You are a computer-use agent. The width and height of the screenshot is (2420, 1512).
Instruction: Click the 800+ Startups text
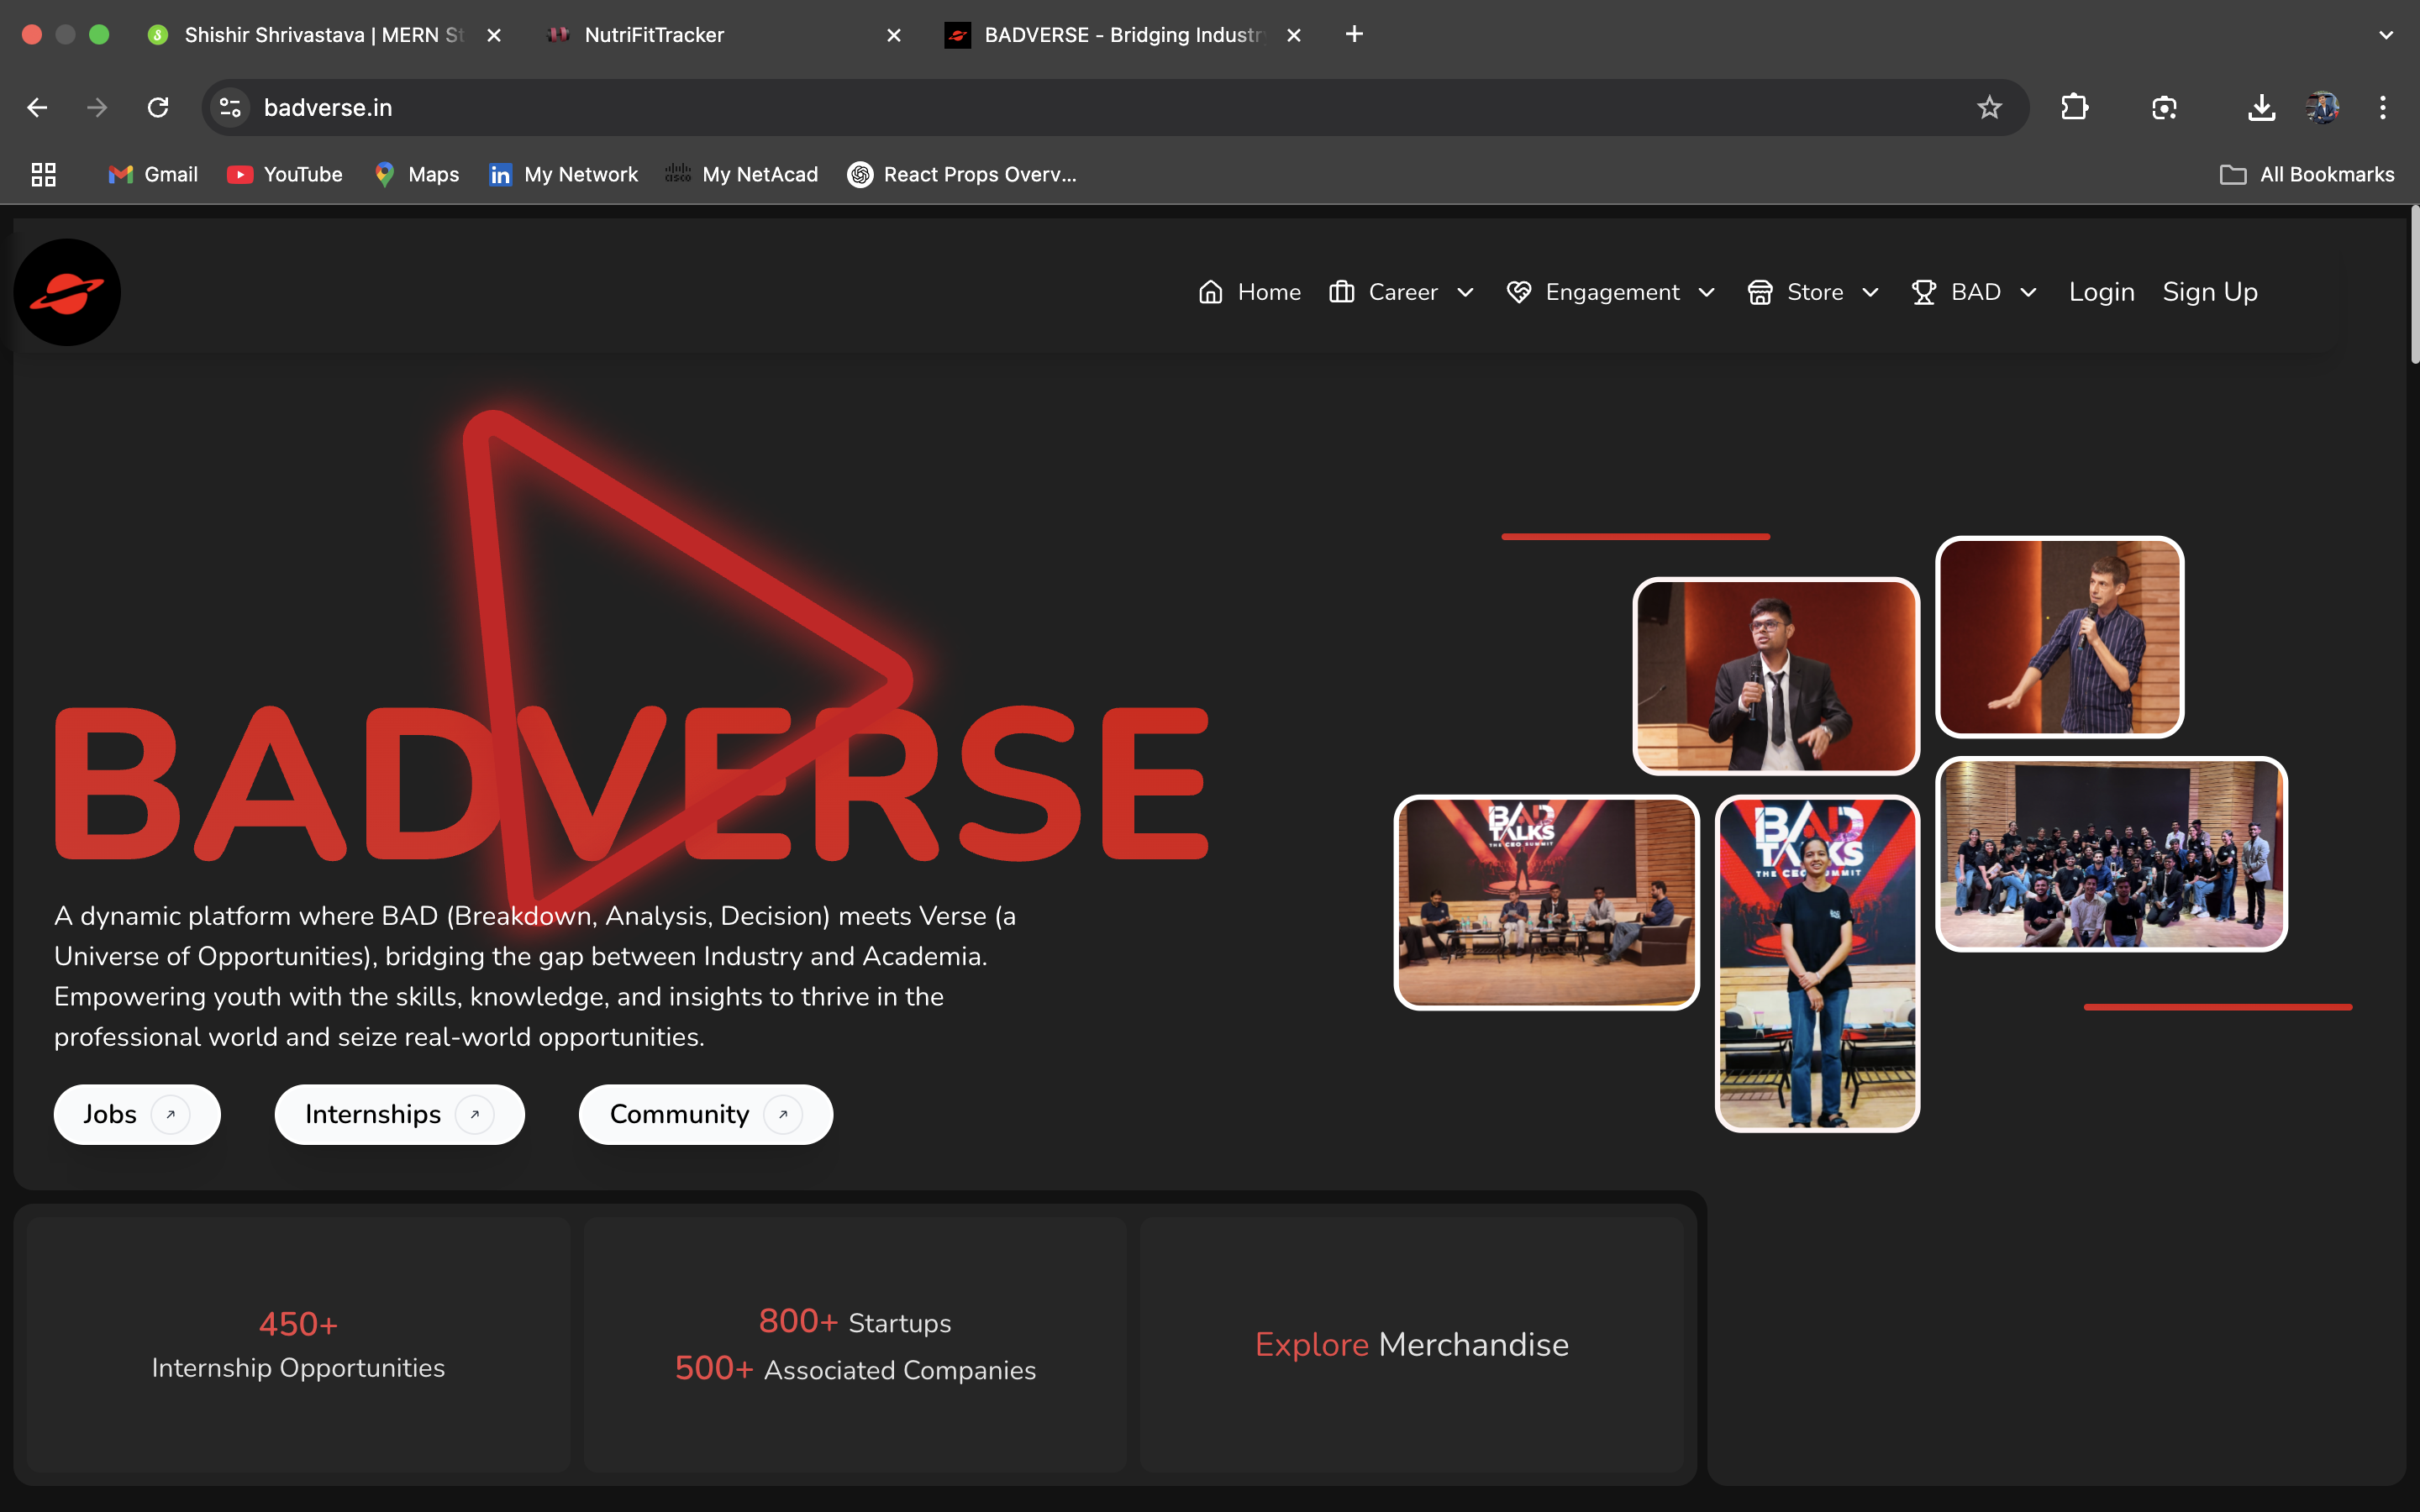(855, 1321)
